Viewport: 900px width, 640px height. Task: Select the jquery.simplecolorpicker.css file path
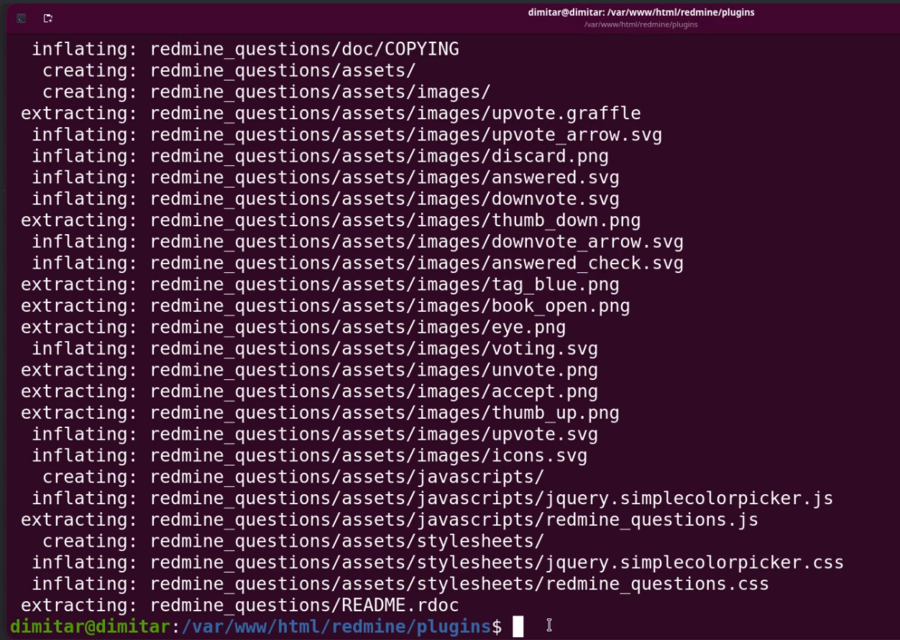pos(496,563)
